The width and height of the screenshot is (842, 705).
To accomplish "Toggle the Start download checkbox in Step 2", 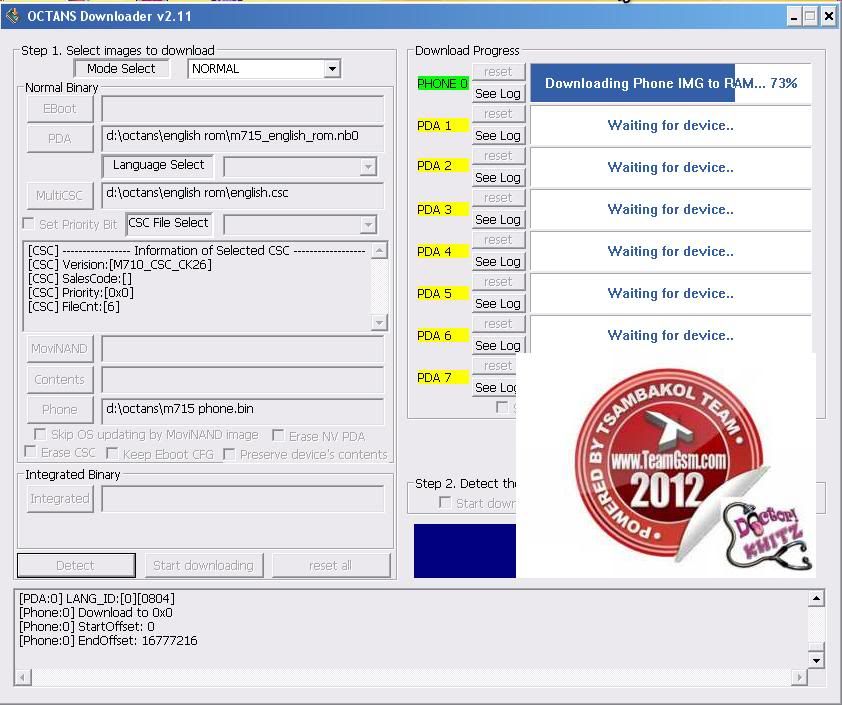I will click(x=445, y=502).
